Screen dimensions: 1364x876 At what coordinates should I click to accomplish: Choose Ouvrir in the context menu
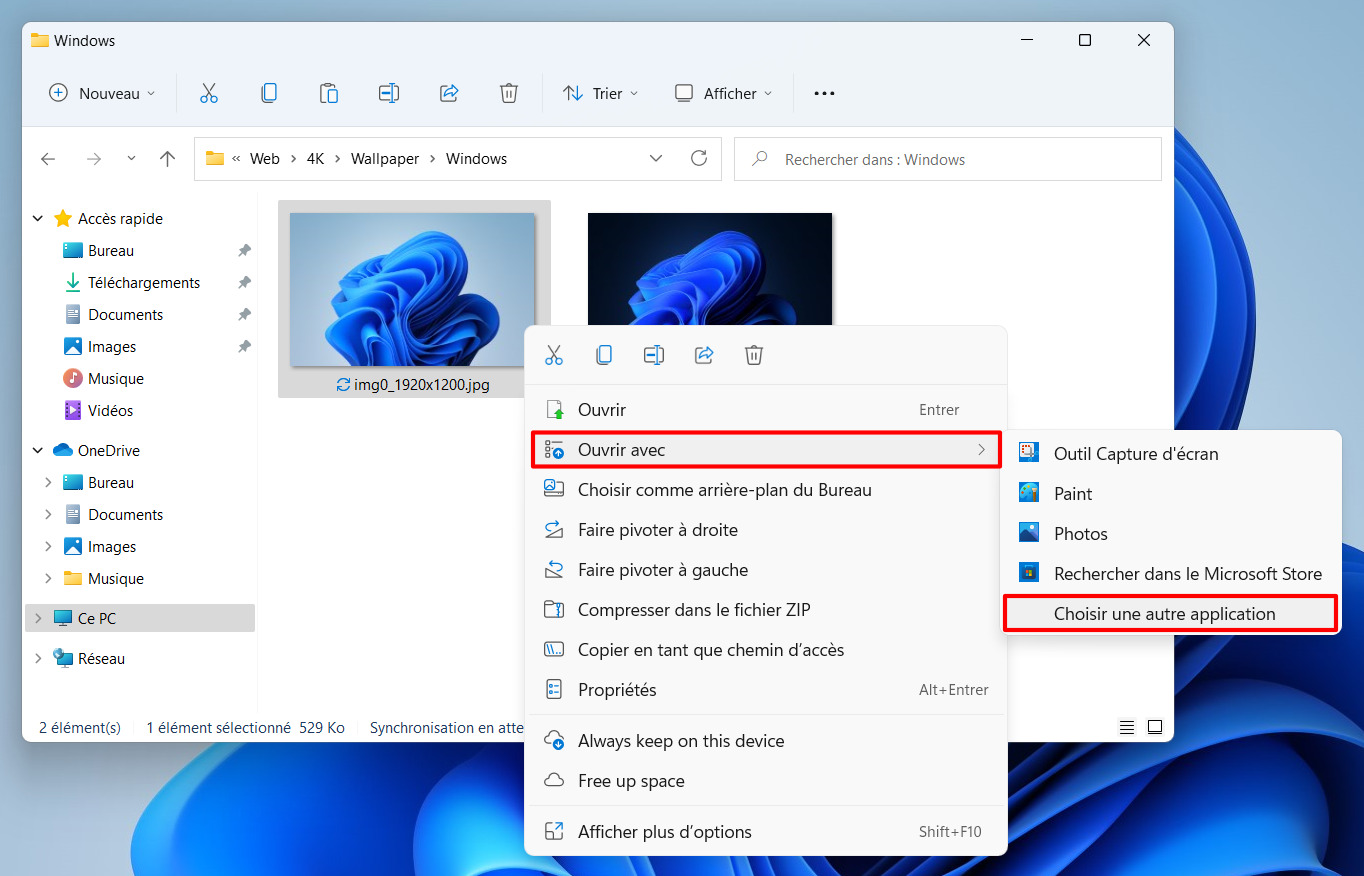766,410
